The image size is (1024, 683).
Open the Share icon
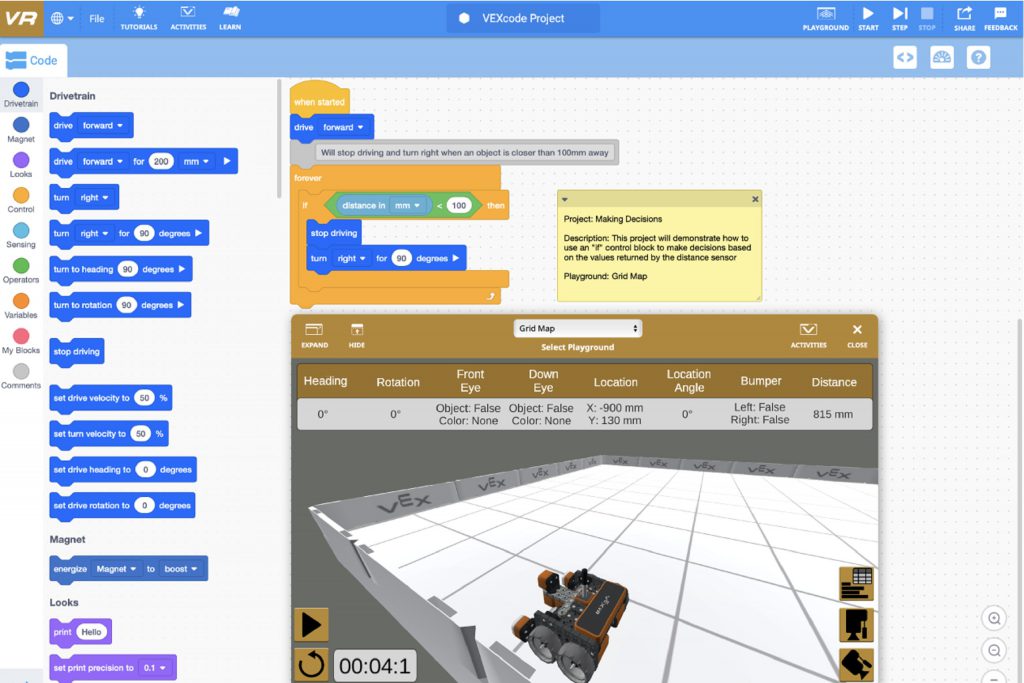pyautogui.click(x=964, y=18)
